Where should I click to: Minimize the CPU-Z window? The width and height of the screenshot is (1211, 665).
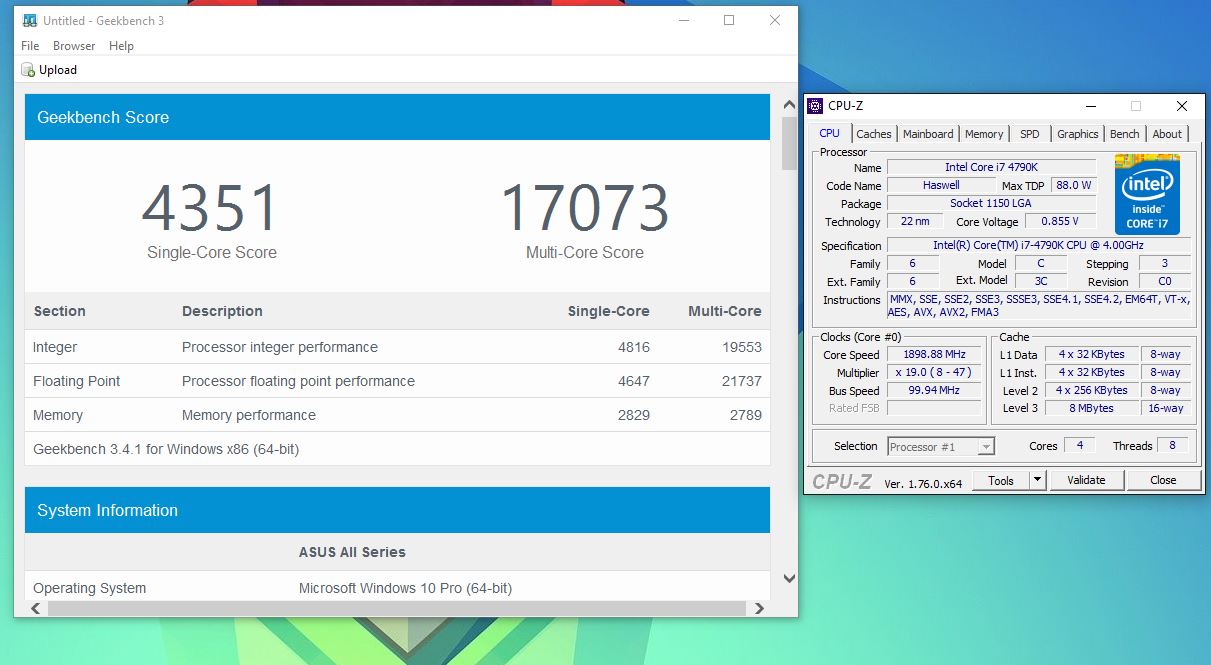1089,106
